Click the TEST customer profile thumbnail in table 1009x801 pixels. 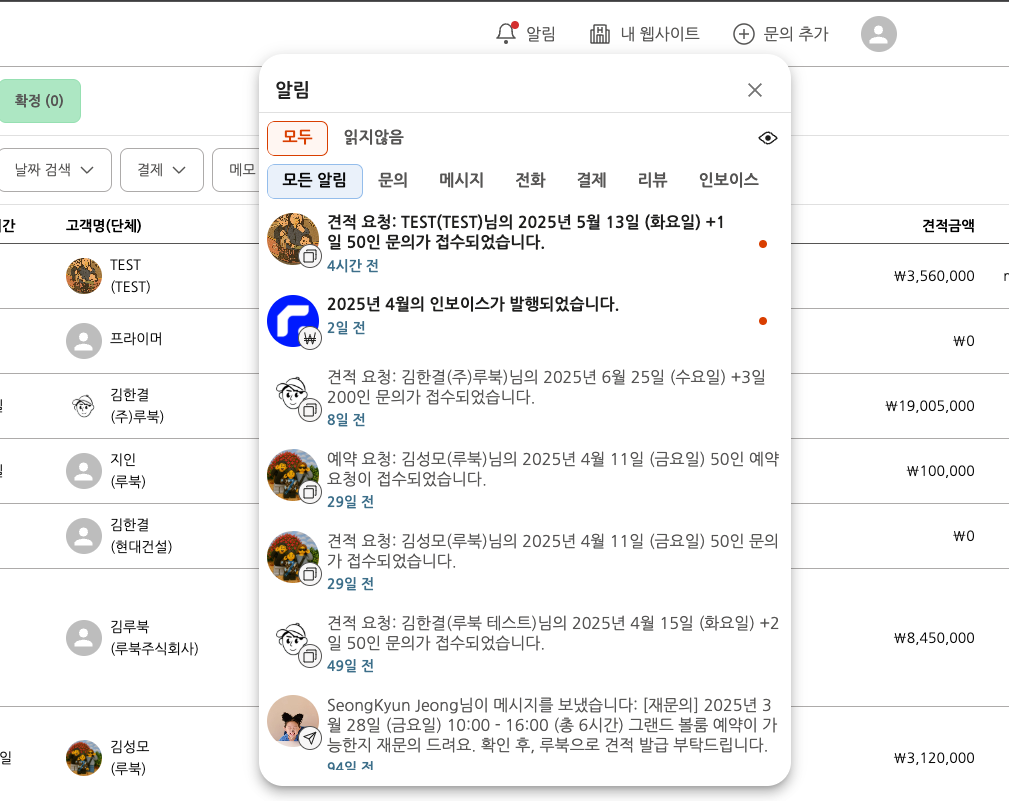click(x=84, y=276)
